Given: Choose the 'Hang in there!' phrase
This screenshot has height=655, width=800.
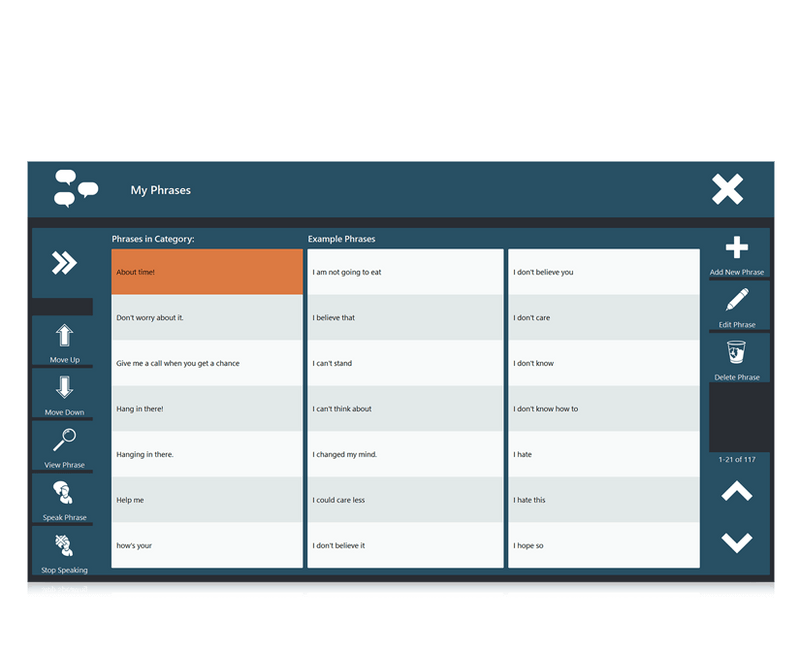Looking at the screenshot, I should (x=207, y=409).
